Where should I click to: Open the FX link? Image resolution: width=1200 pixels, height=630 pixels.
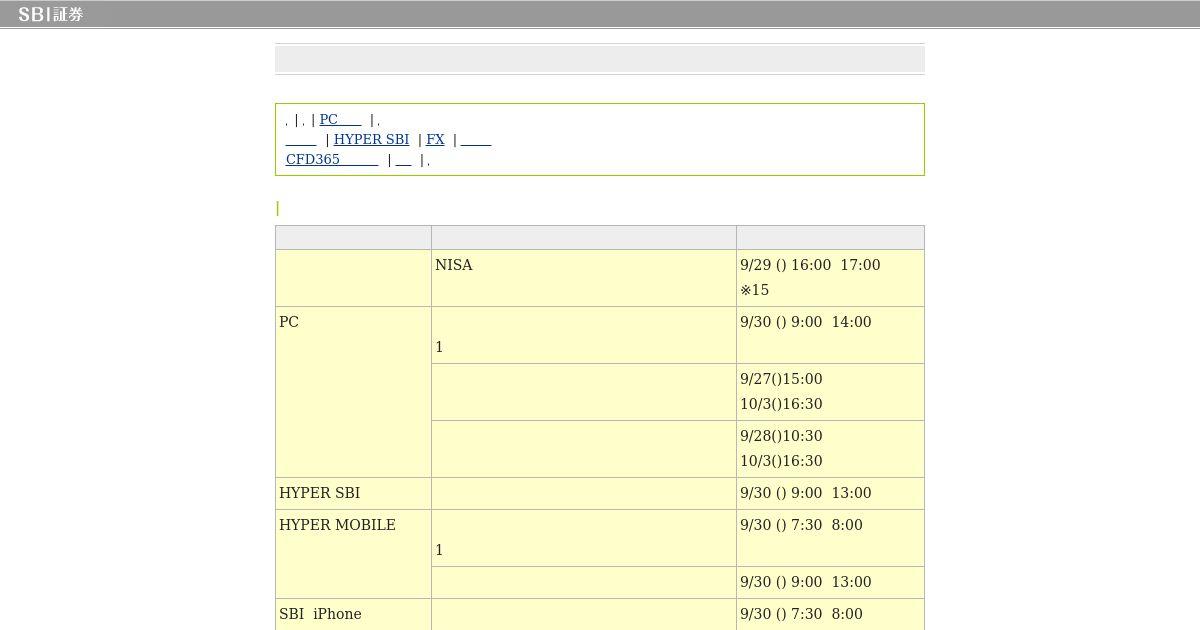435,140
